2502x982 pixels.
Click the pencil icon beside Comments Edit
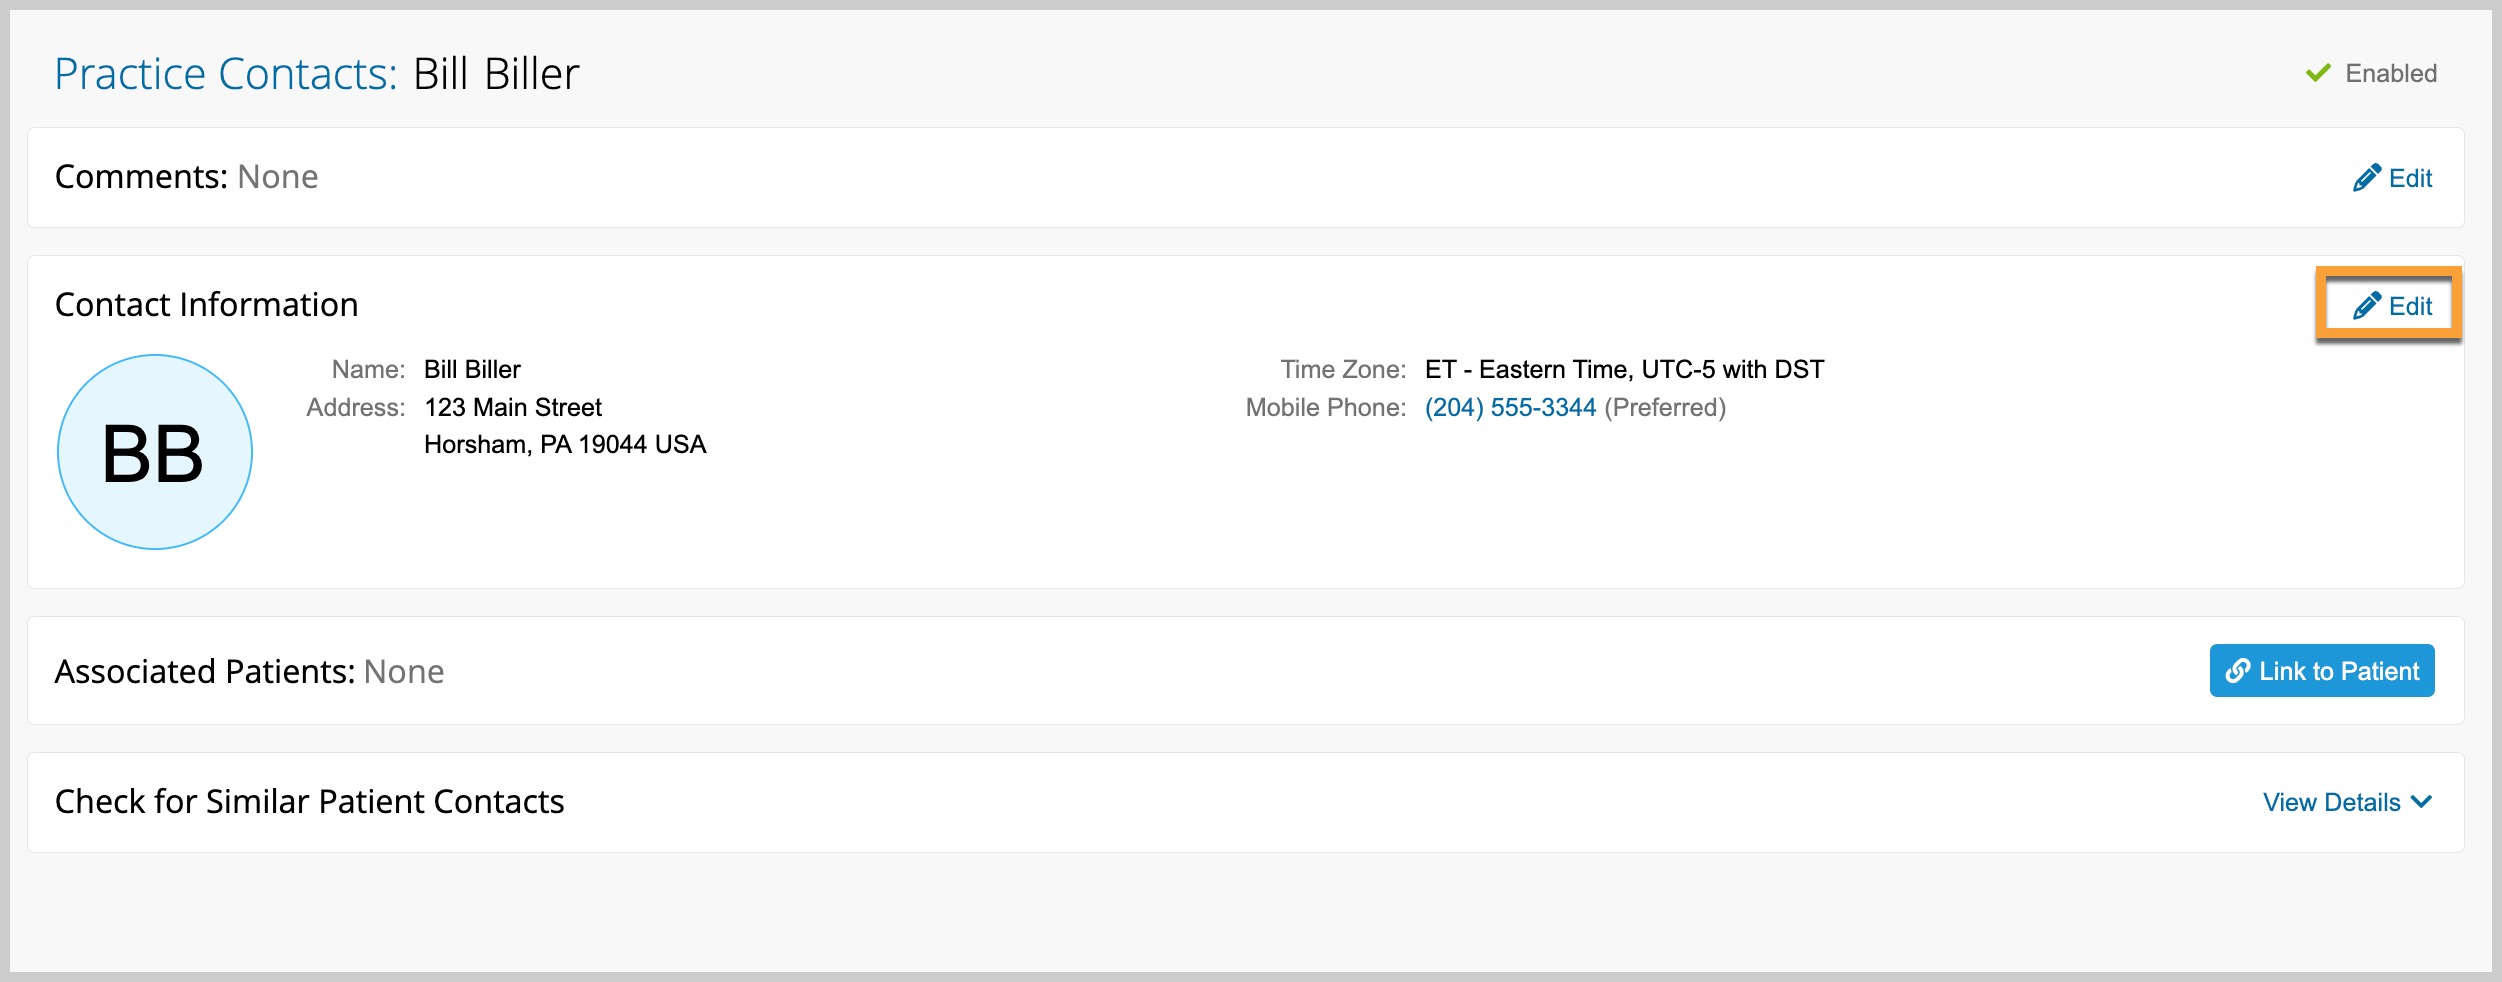tap(2366, 178)
